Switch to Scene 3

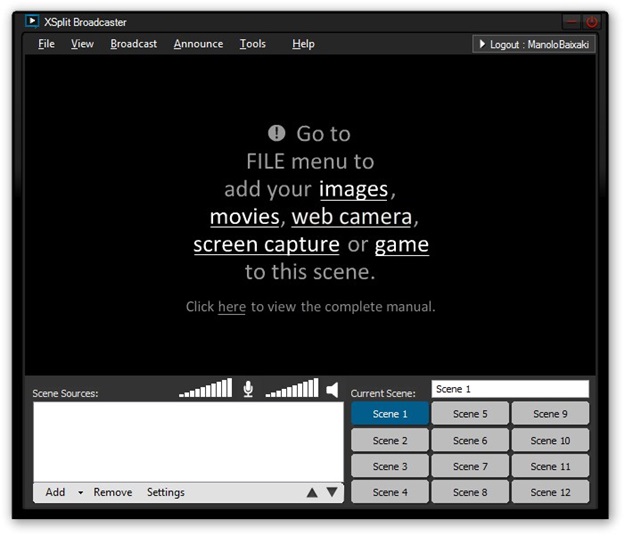click(390, 466)
